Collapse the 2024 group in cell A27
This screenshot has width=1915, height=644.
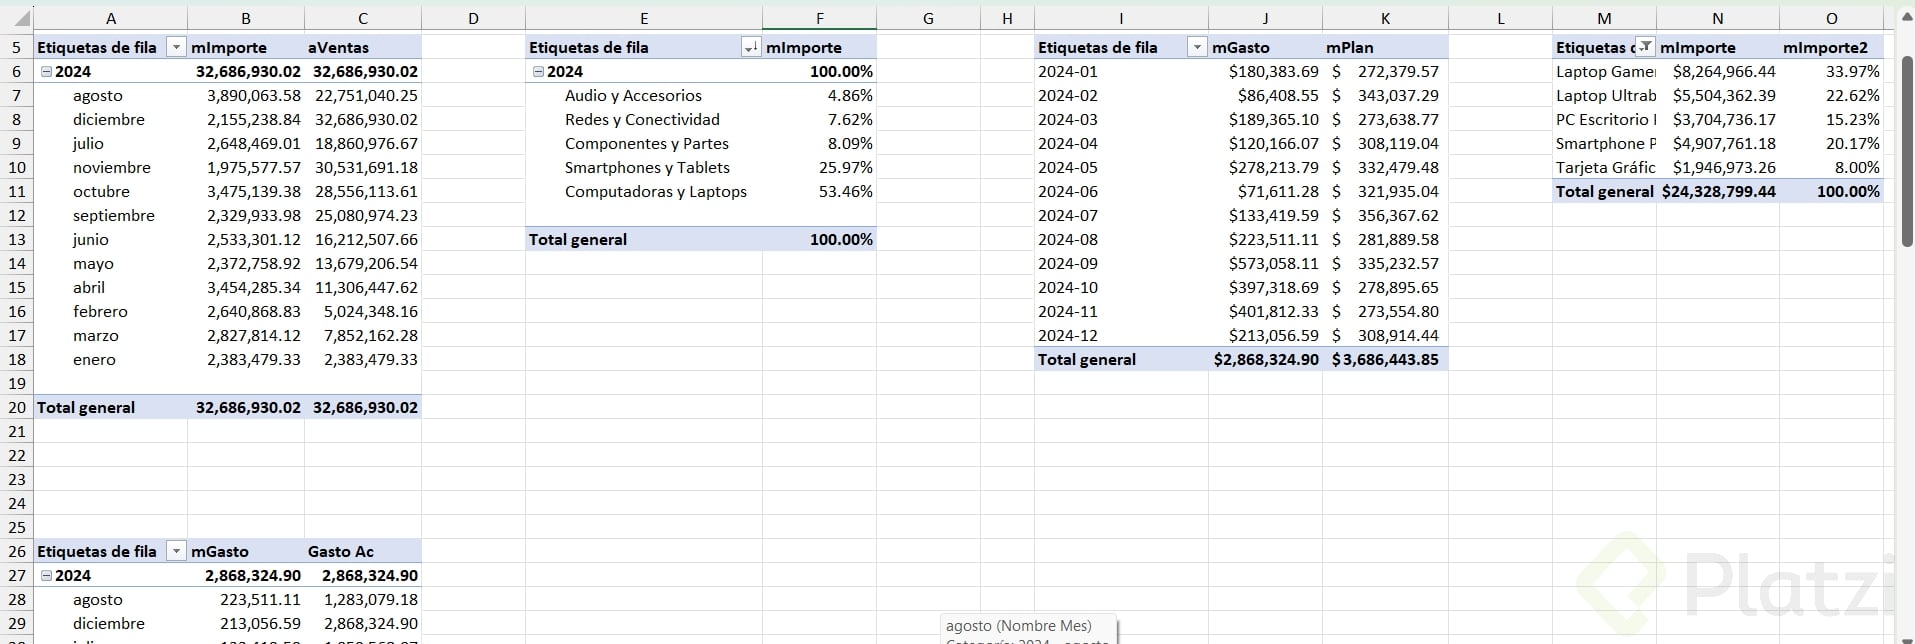point(46,575)
